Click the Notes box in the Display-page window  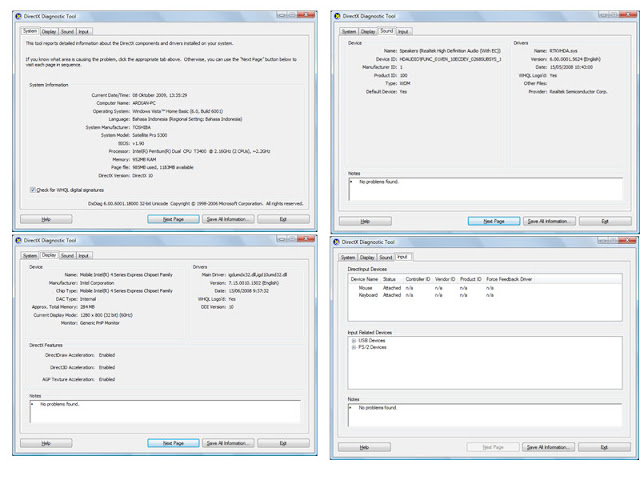point(165,411)
